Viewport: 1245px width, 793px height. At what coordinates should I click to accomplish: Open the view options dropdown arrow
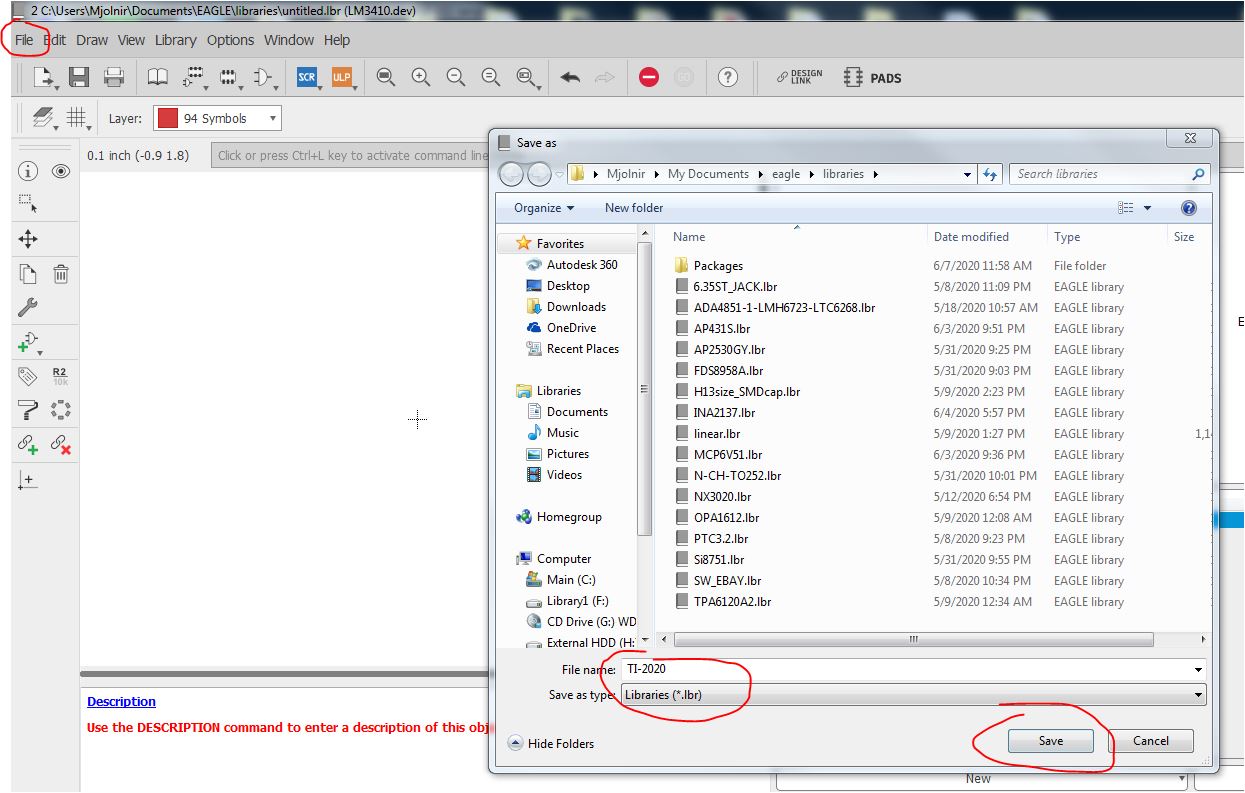[1147, 208]
